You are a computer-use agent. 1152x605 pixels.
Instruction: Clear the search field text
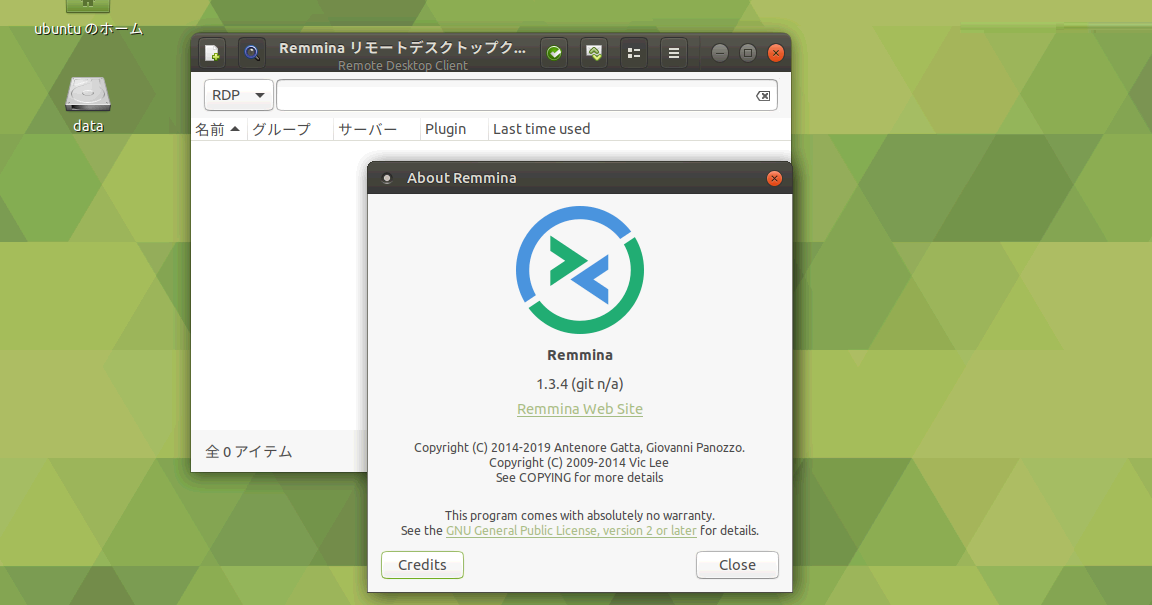(x=762, y=95)
